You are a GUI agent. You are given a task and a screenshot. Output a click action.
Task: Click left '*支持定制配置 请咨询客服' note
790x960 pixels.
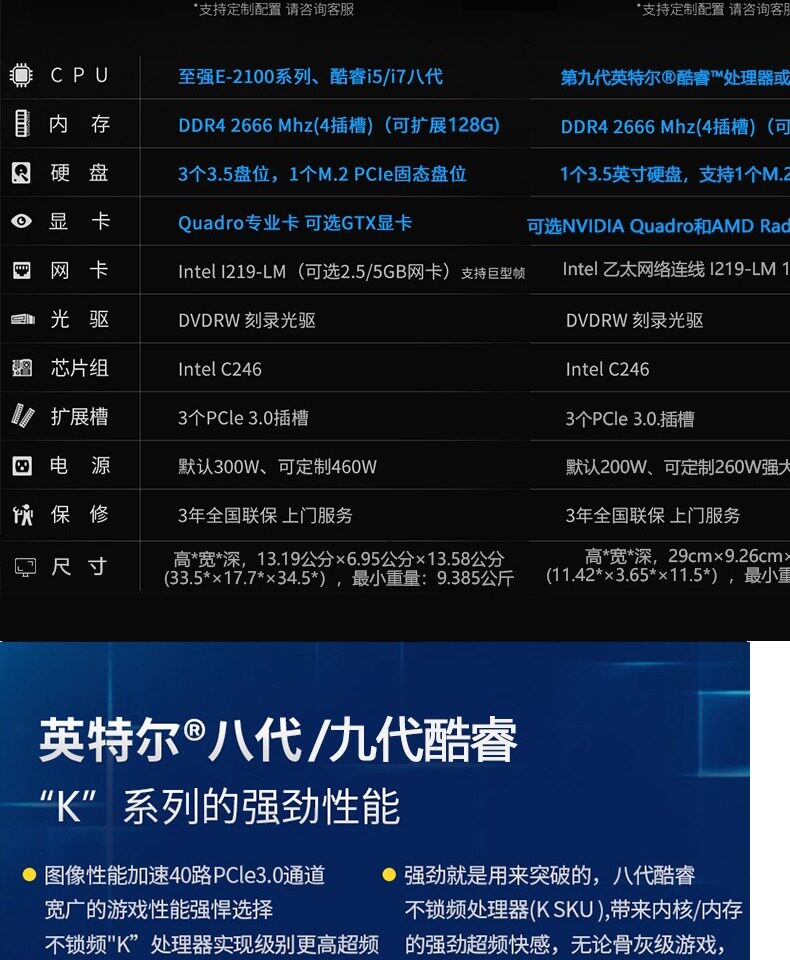pyautogui.click(x=273, y=9)
